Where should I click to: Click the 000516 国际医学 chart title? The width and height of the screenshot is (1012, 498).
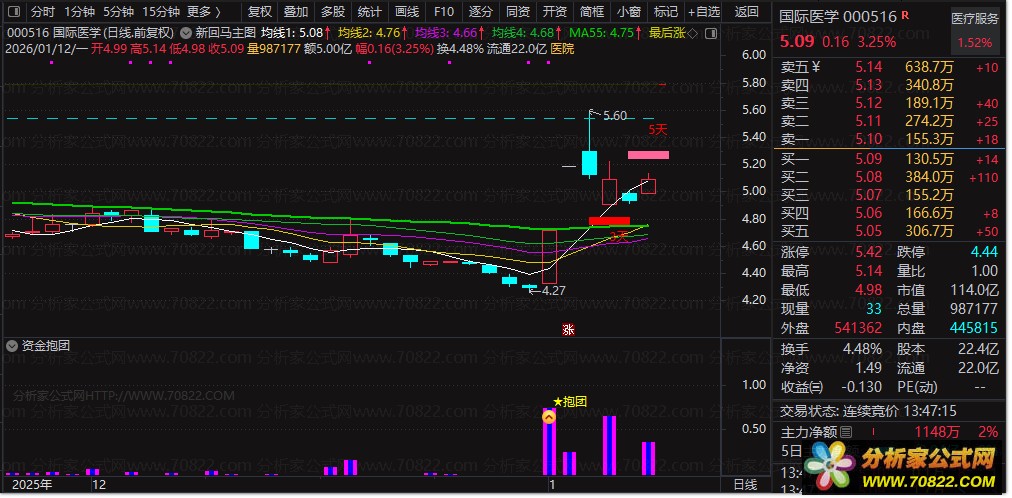point(90,32)
